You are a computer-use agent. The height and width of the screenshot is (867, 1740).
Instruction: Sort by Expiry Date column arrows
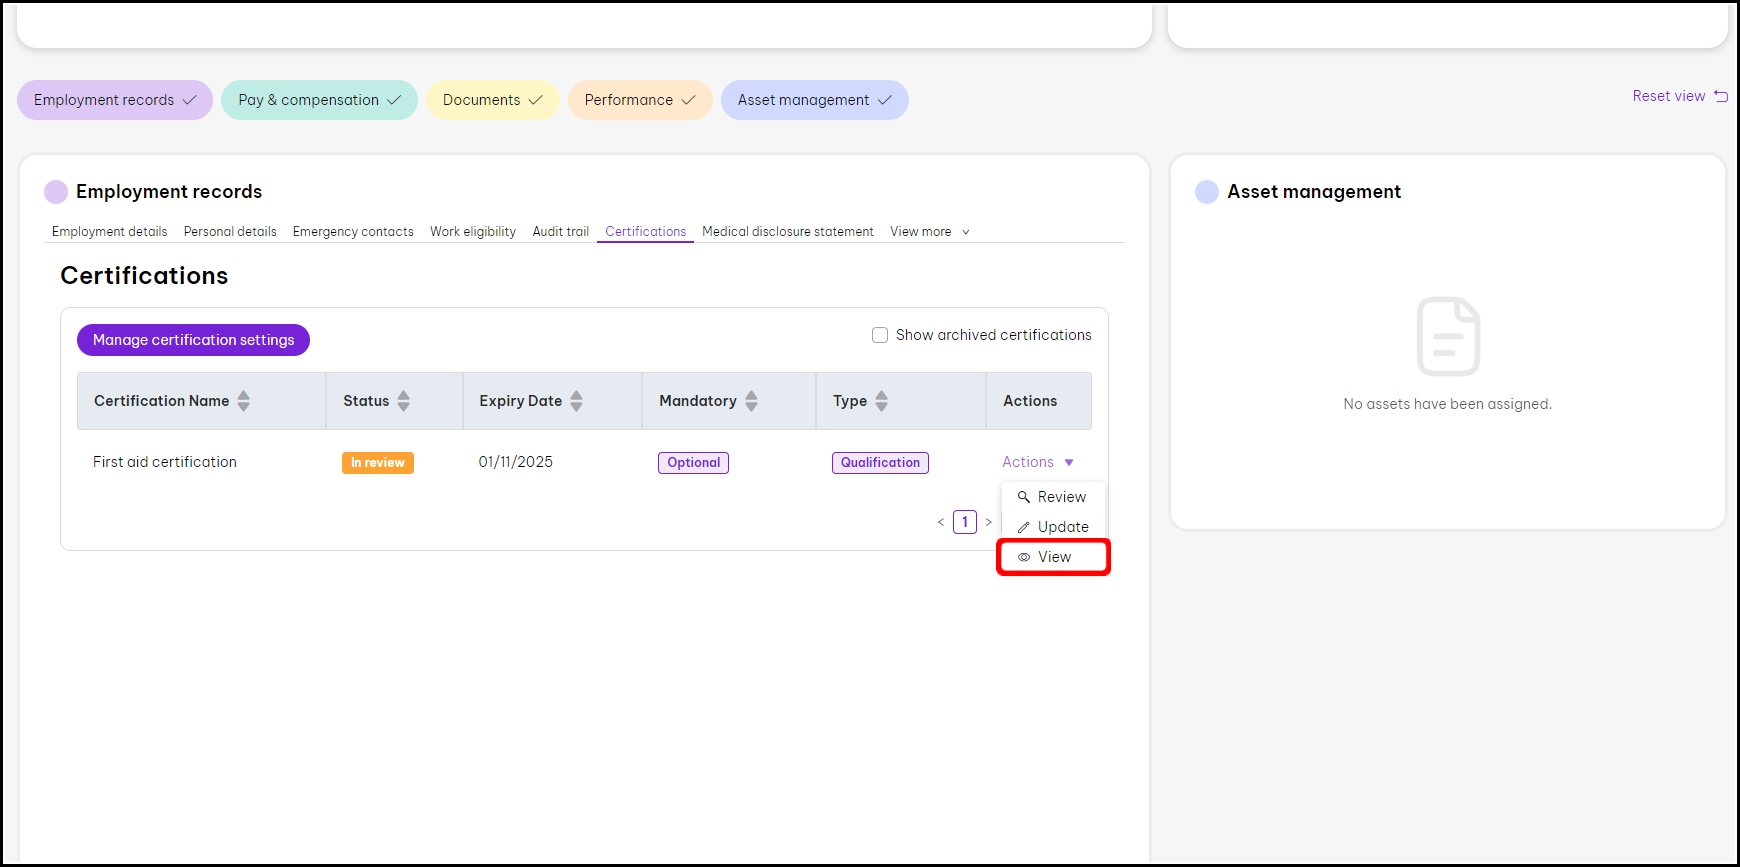577,401
